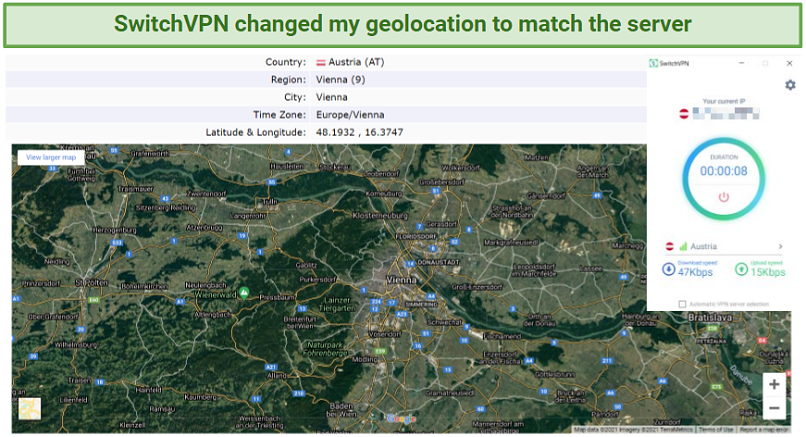
Task: Click the St. Pölten label on map
Action: pos(91,283)
